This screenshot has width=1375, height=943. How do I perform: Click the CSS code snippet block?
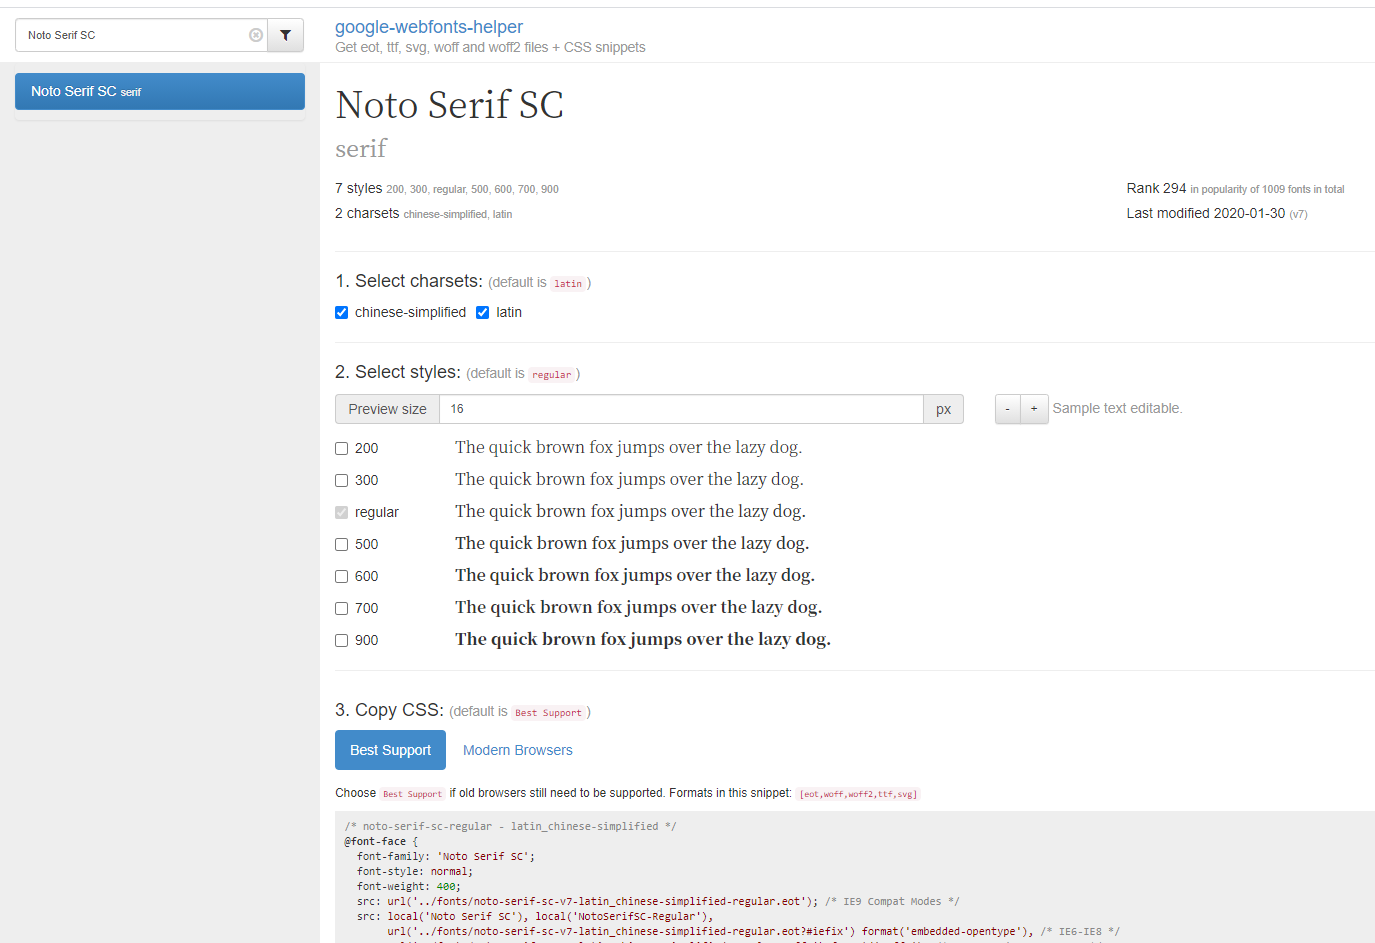tap(850, 878)
